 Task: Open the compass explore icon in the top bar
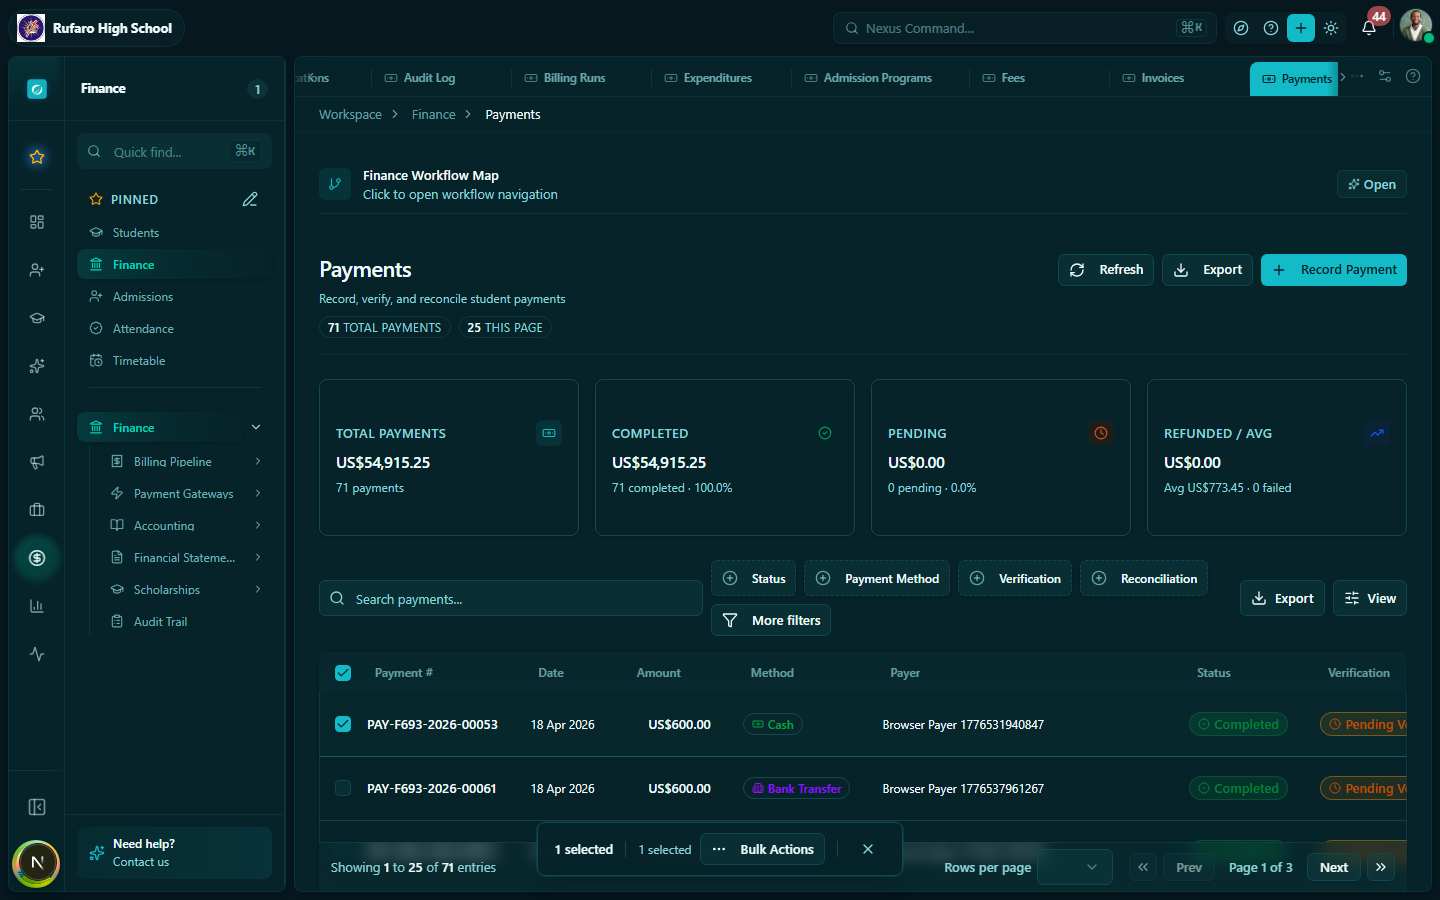pos(1241,28)
